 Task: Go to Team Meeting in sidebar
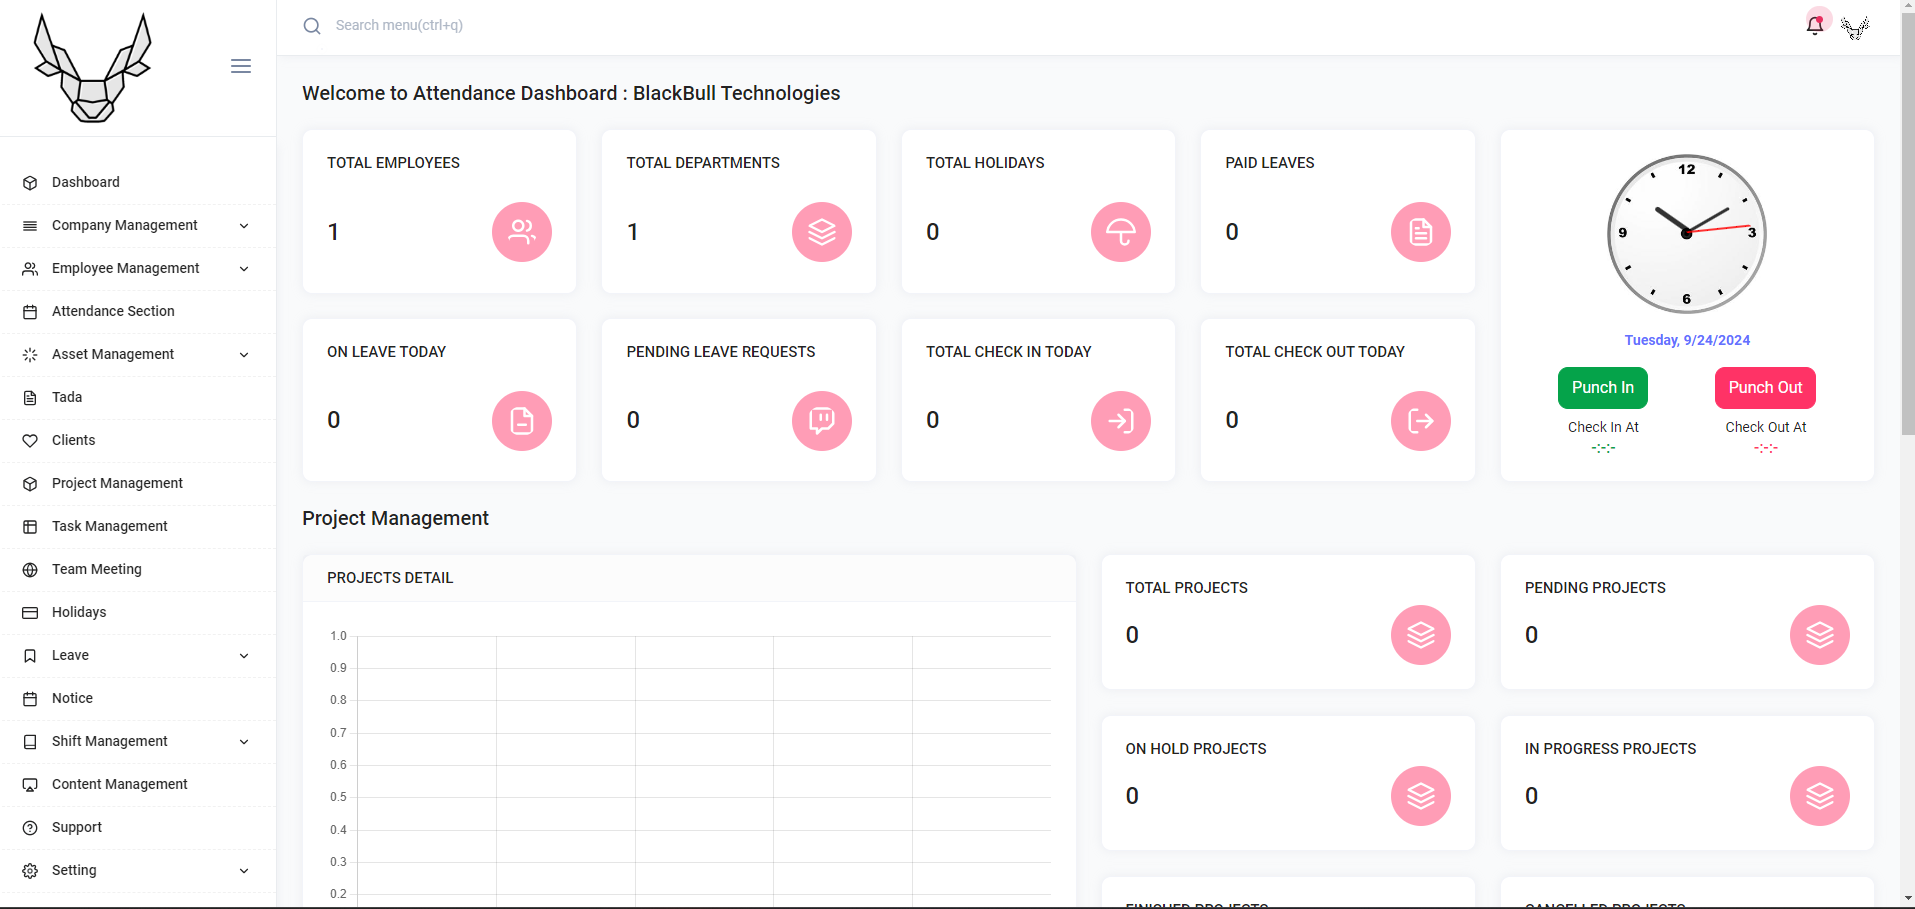(x=97, y=570)
